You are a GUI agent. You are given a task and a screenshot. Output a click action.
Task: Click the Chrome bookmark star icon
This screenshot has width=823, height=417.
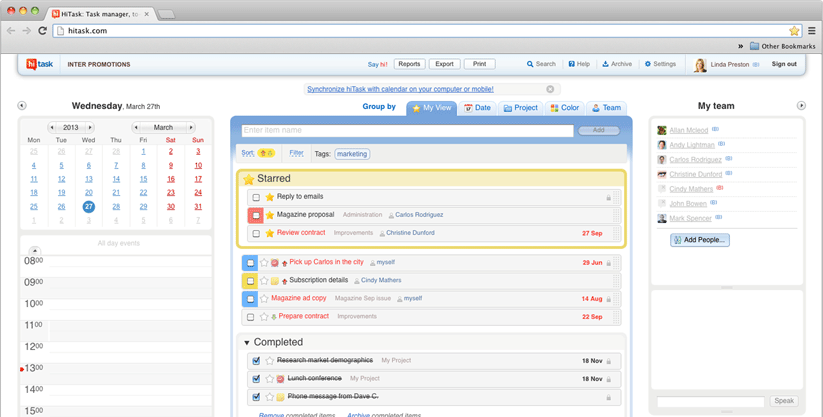coord(794,31)
